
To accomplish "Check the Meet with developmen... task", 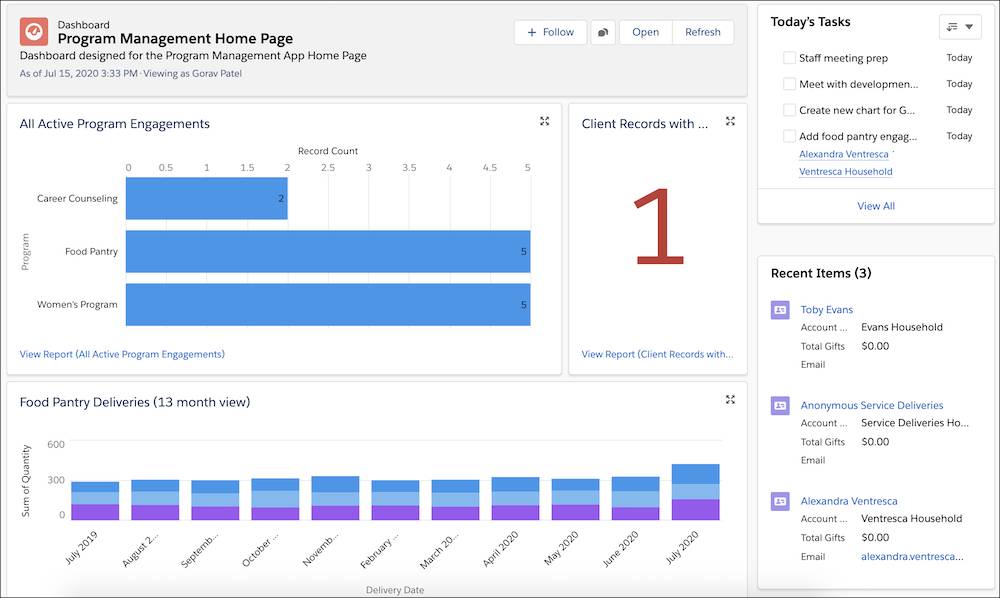I will click(x=789, y=84).
